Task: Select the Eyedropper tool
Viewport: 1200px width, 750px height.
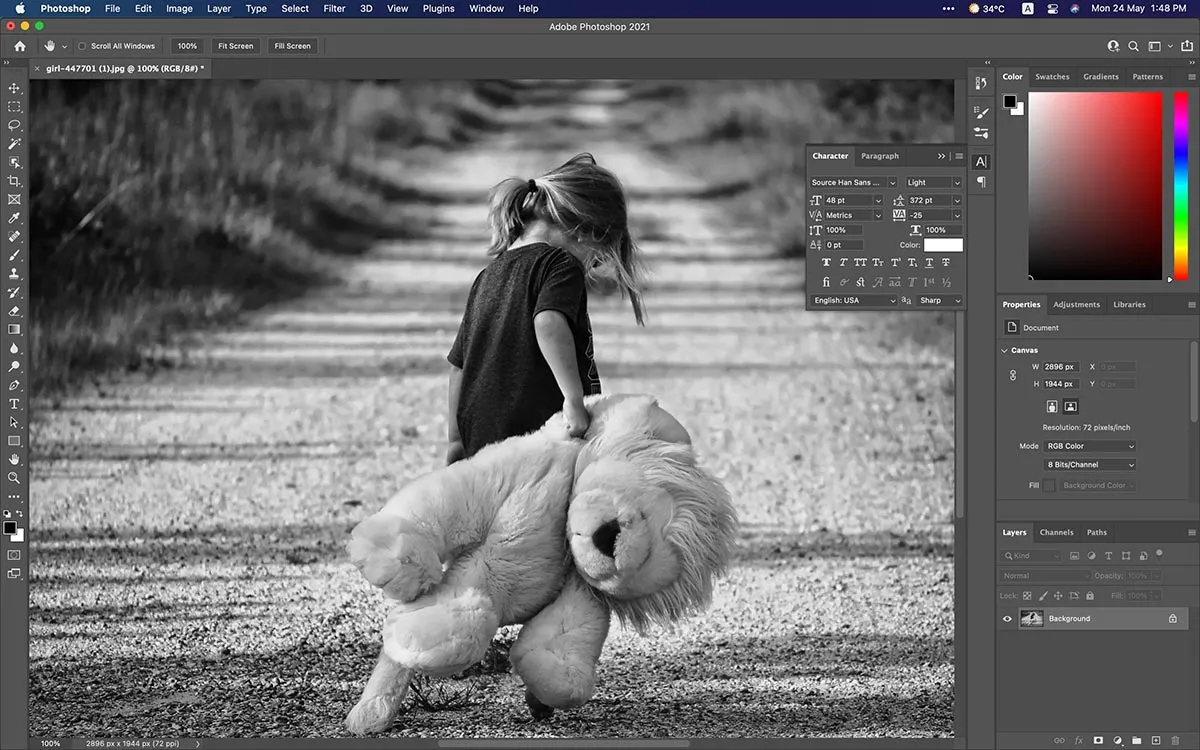Action: (x=14, y=218)
